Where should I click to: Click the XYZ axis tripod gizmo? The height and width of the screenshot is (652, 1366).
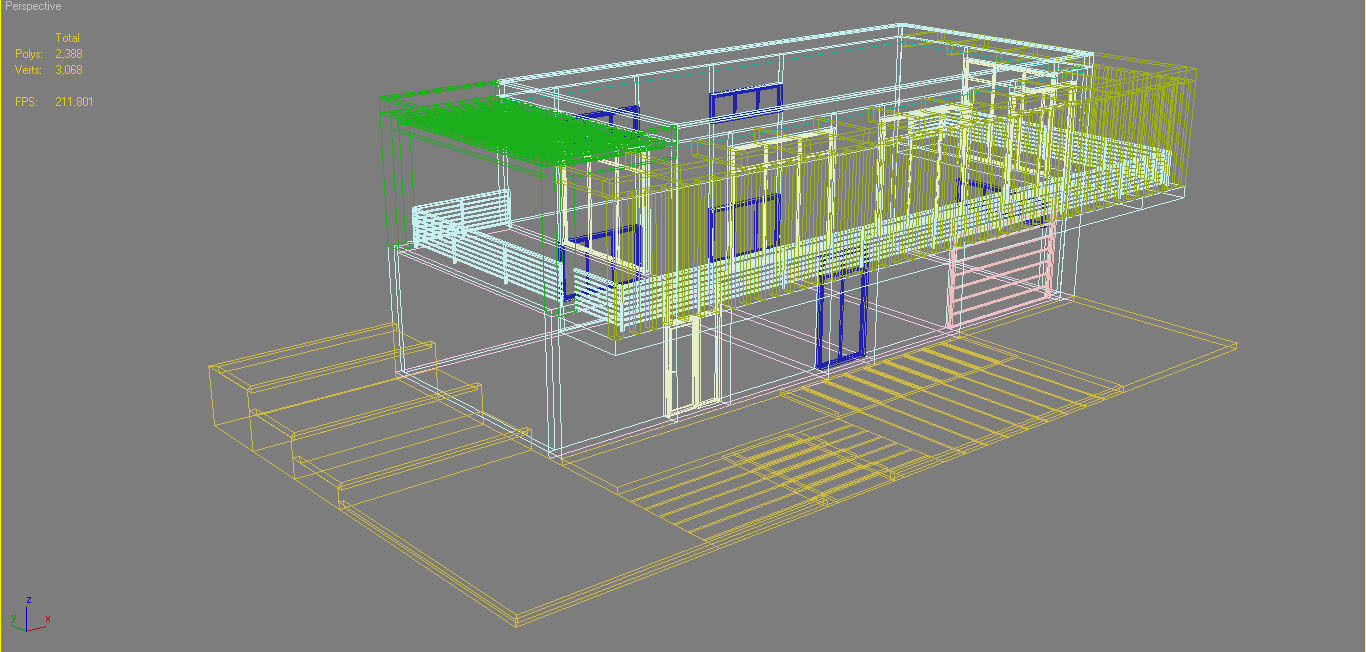click(x=28, y=614)
